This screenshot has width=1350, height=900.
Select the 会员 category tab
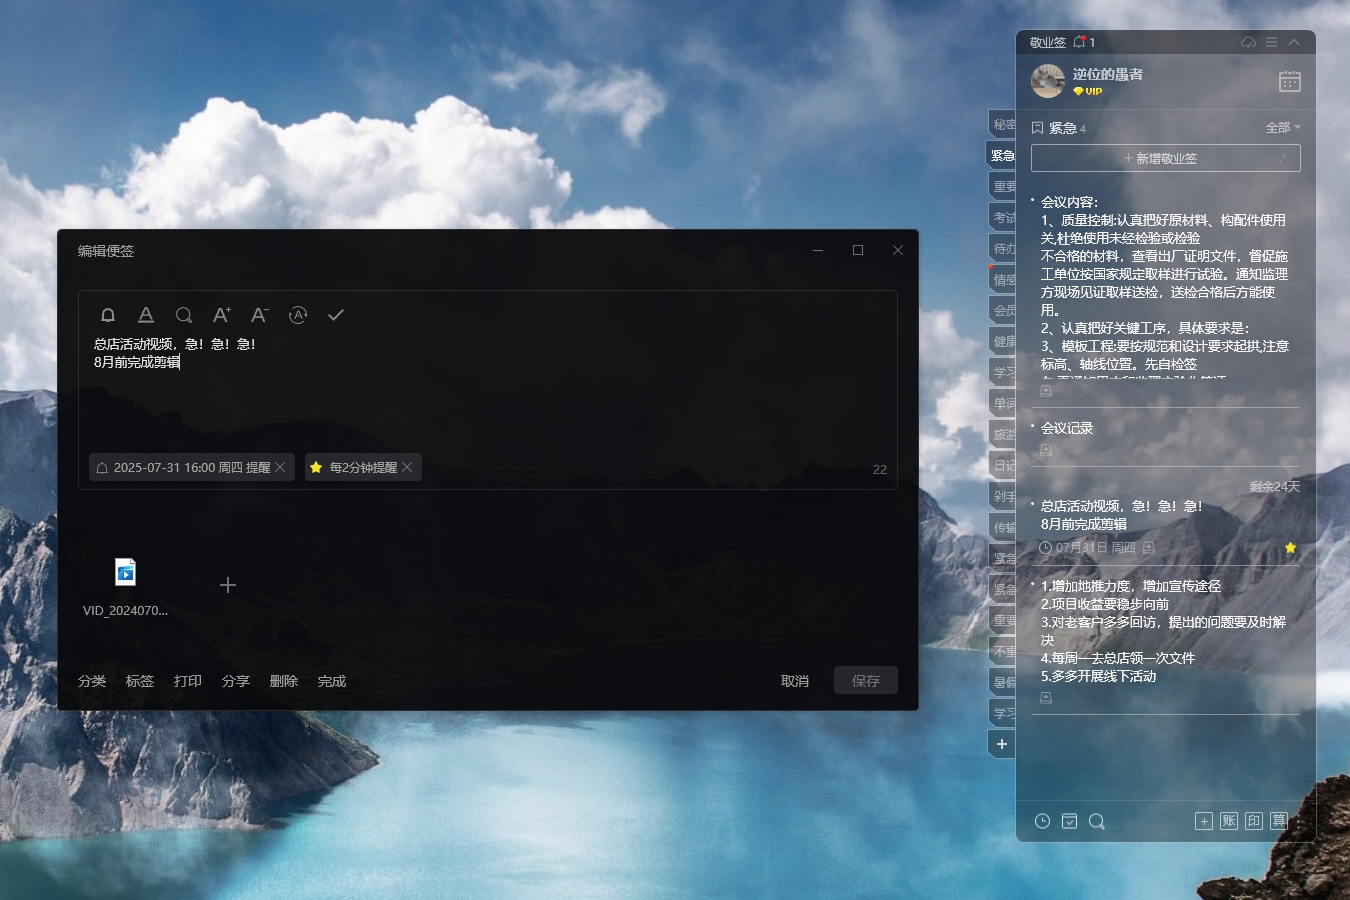point(1003,311)
